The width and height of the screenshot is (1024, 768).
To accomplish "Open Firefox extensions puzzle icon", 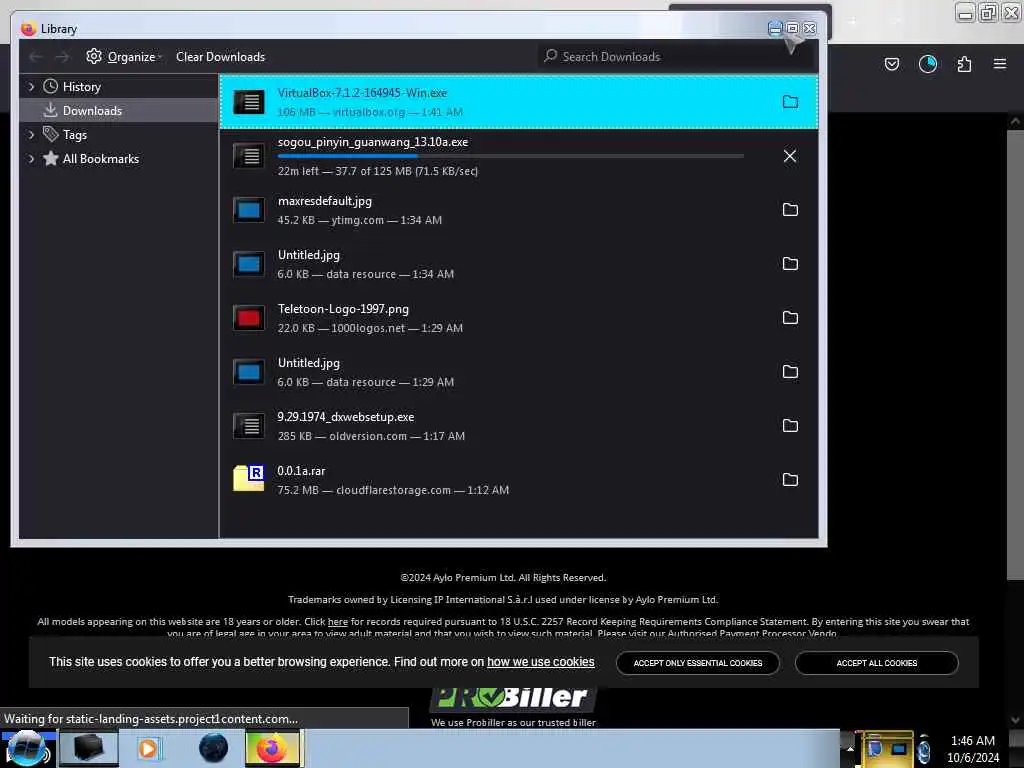I will 964,64.
